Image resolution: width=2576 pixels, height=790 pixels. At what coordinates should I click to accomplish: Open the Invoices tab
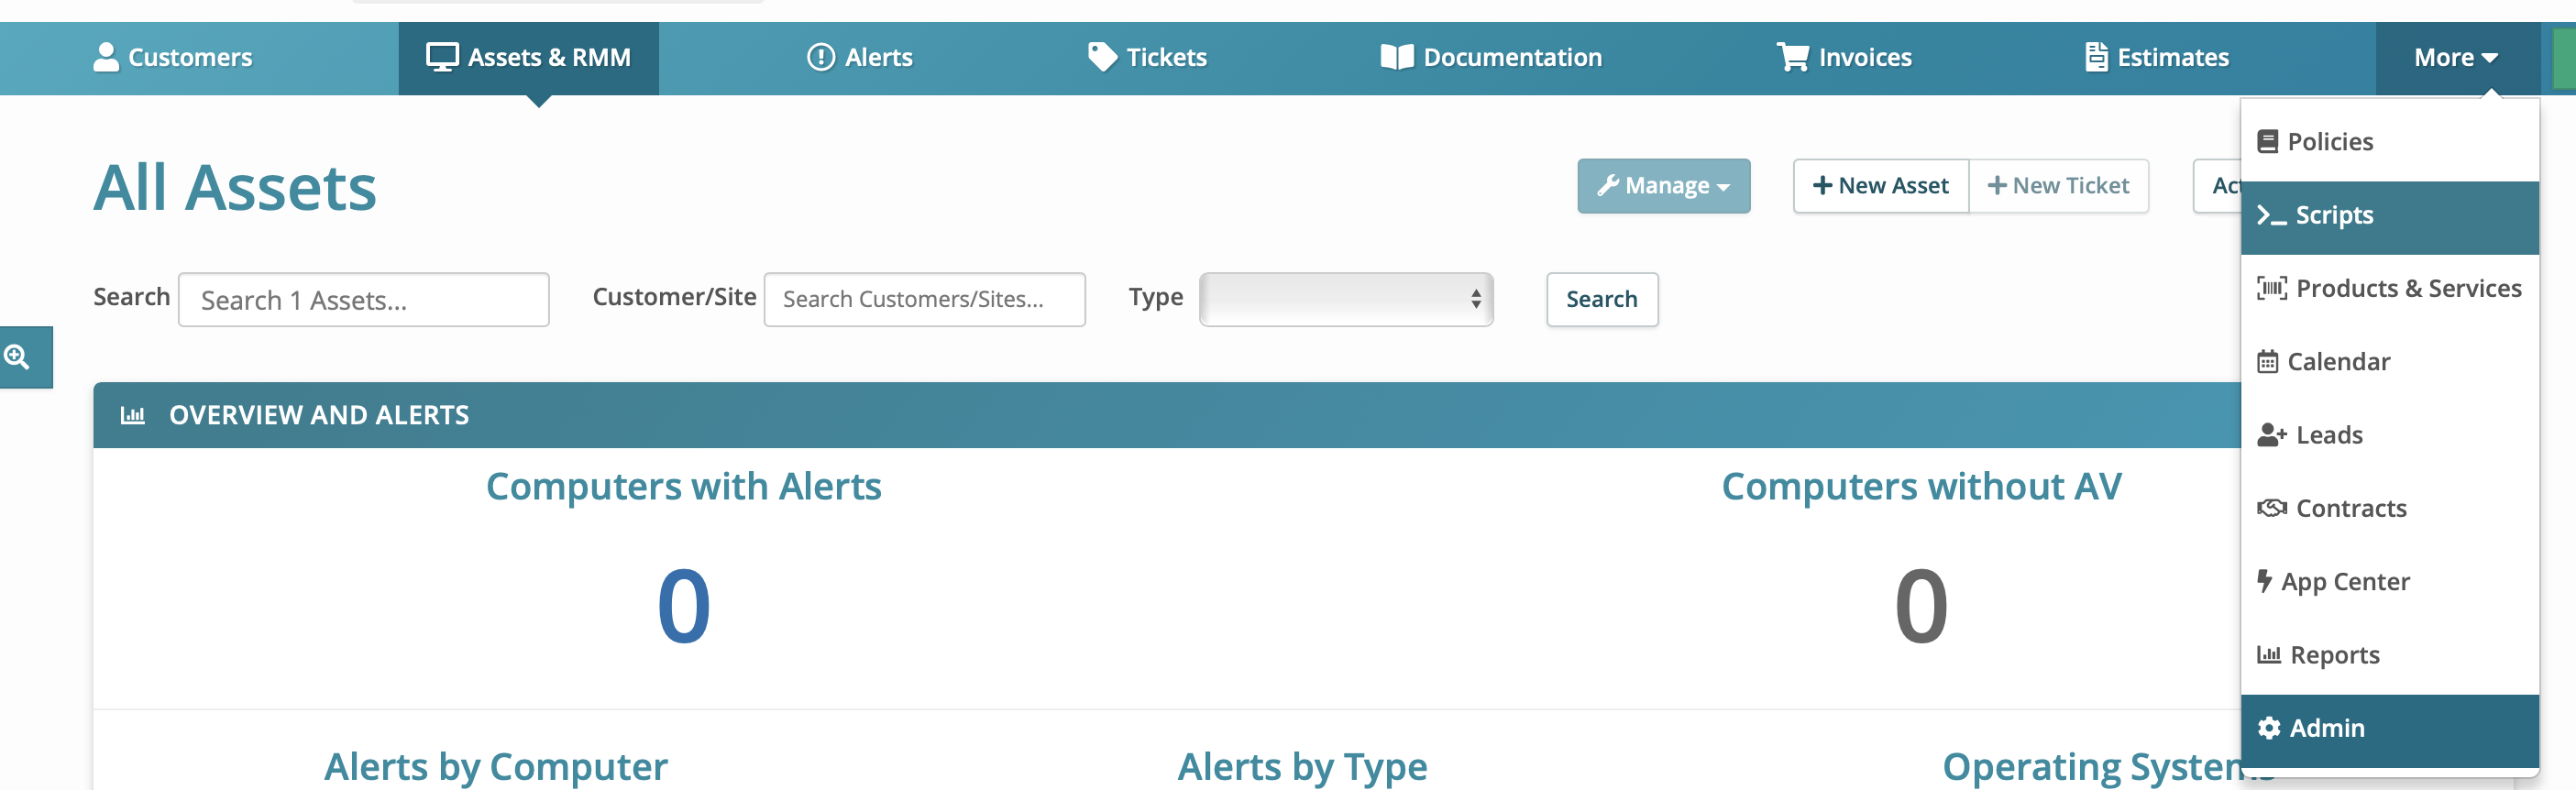[x=1844, y=58]
